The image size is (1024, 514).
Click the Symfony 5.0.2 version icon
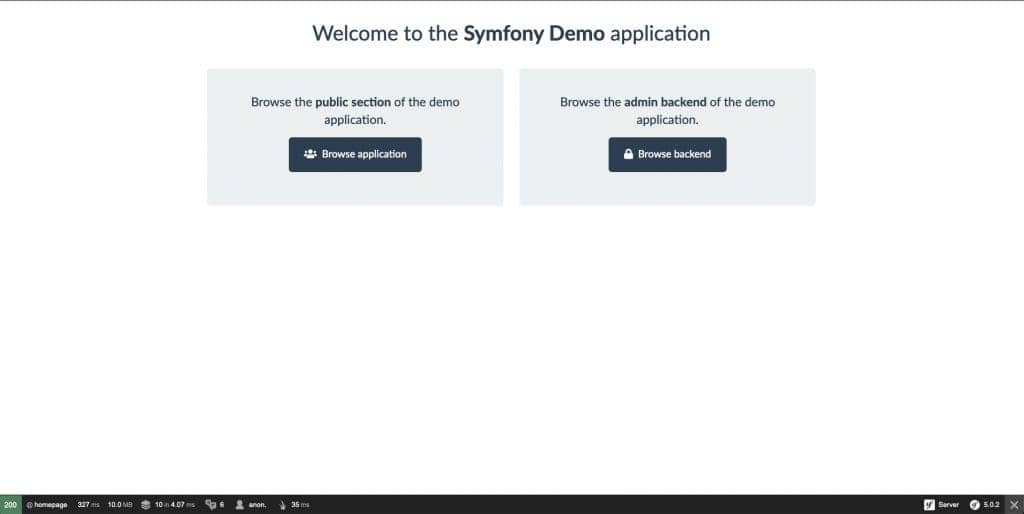pos(975,505)
